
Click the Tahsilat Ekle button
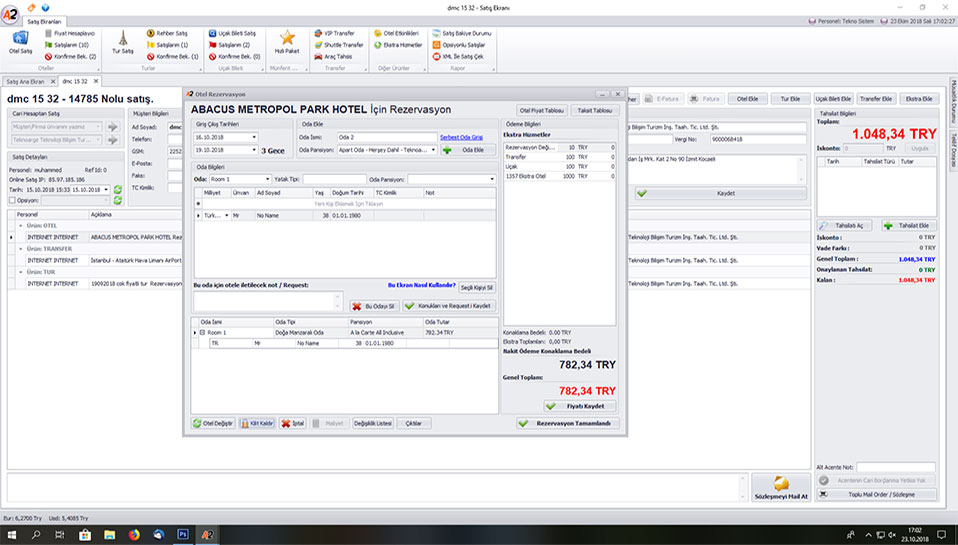tap(909, 225)
